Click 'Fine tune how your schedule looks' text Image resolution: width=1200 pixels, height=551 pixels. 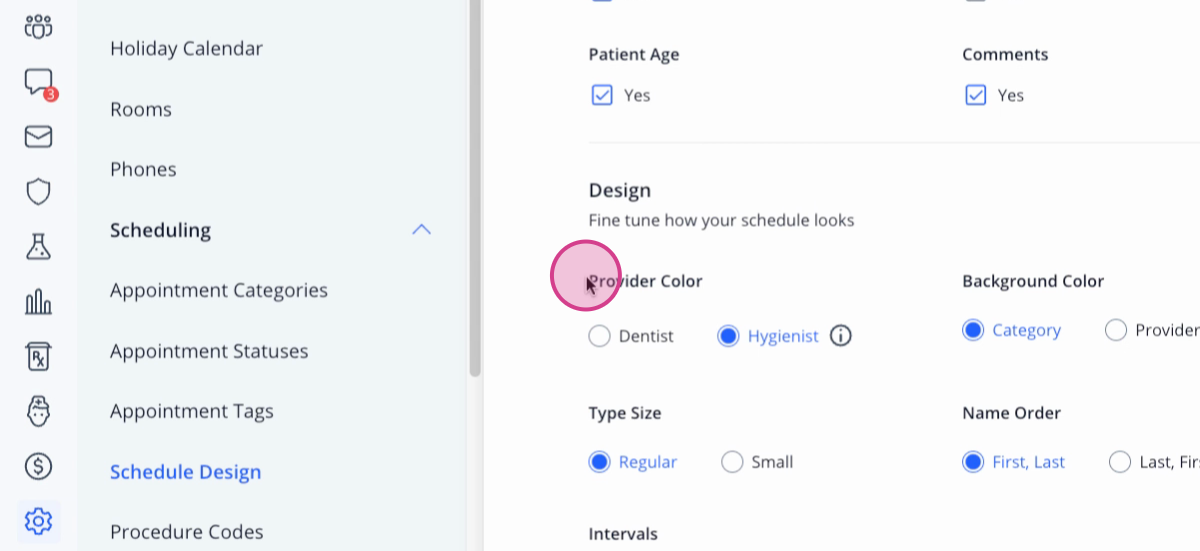pos(721,220)
